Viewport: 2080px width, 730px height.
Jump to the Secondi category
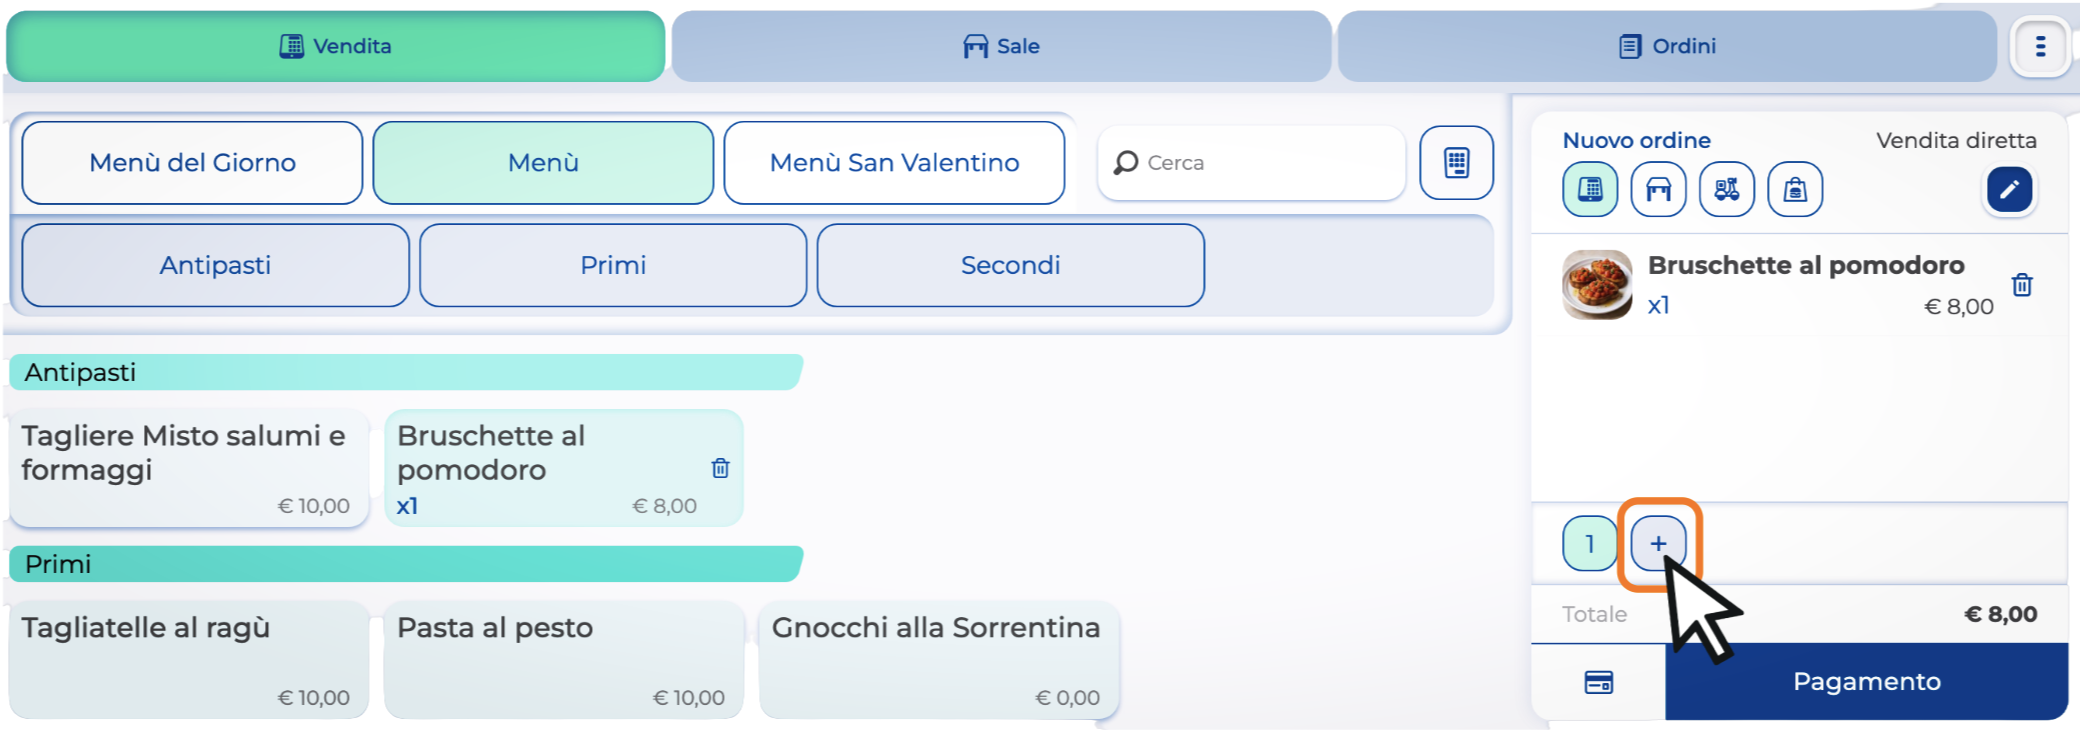pos(1010,265)
